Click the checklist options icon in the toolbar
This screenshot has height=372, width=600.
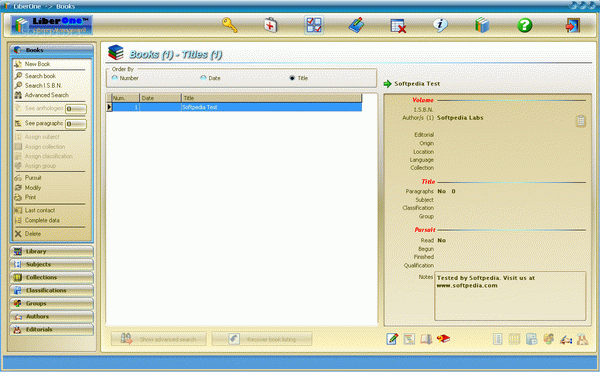[314, 25]
